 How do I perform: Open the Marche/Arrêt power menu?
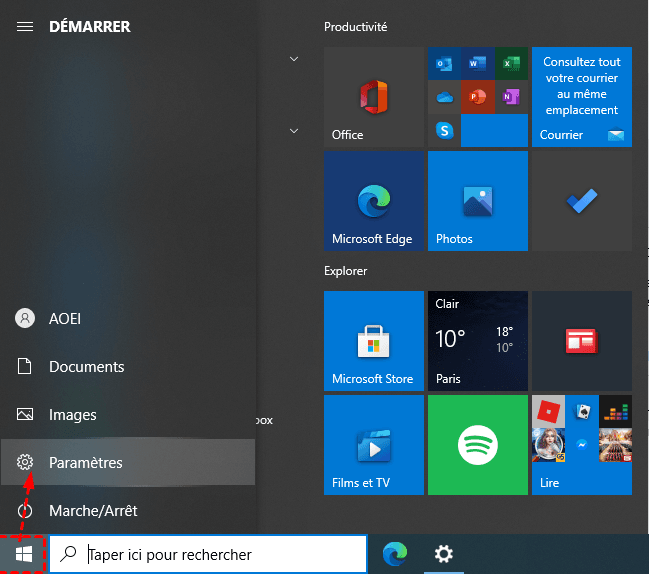click(x=128, y=510)
